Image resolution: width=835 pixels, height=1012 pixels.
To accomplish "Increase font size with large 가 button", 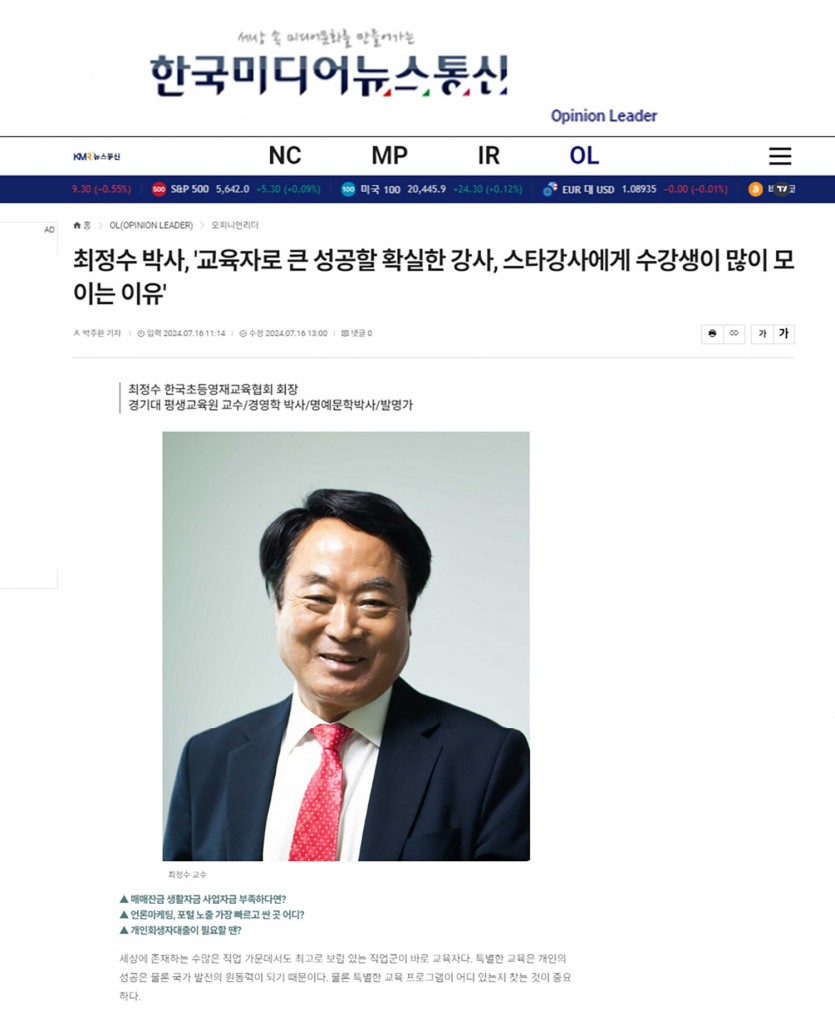I will 783,334.
